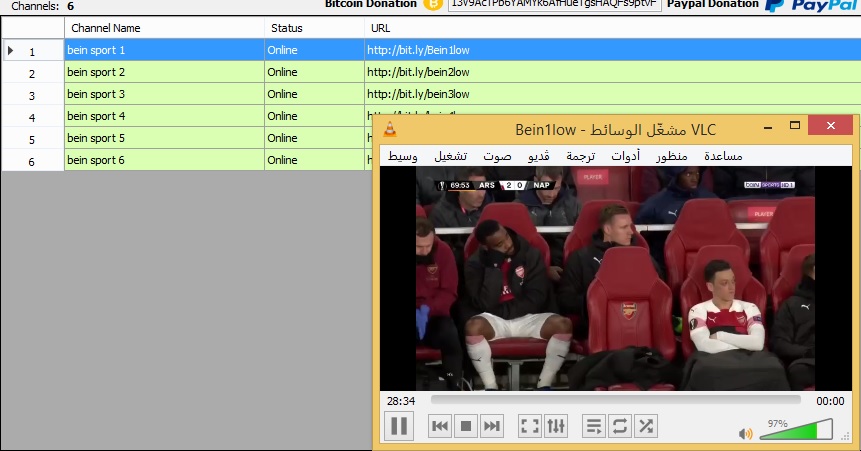The width and height of the screenshot is (861, 451).
Task: Open the PayPal donation logo
Action: [812, 5]
